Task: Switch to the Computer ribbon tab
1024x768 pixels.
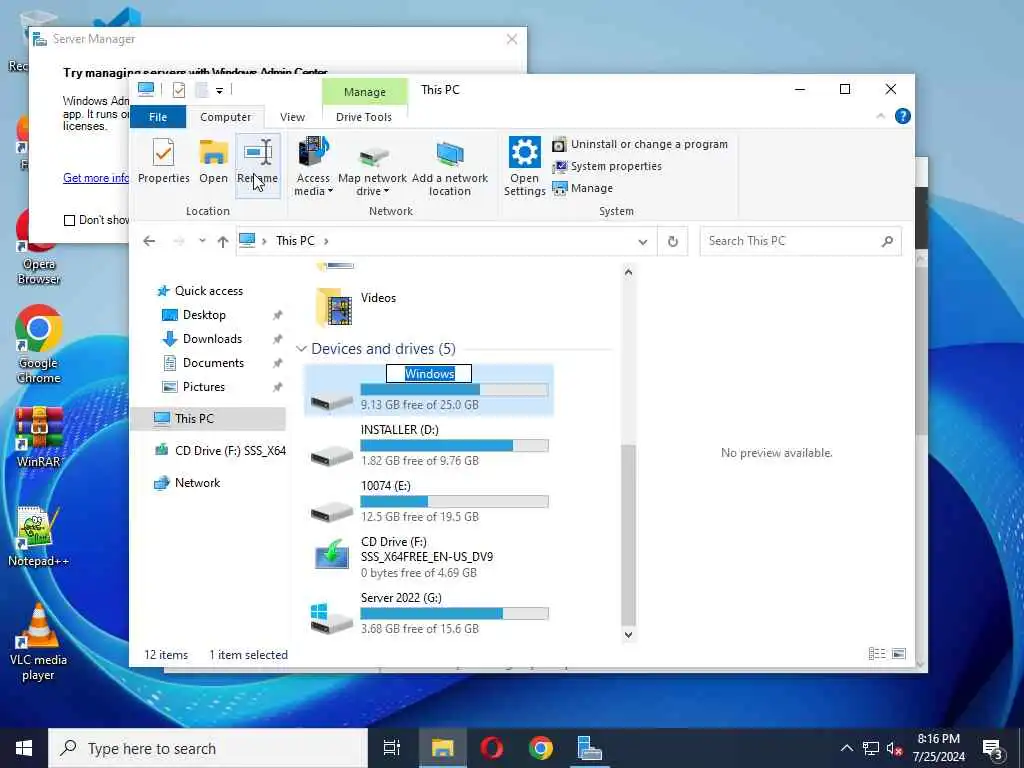Action: (x=225, y=117)
